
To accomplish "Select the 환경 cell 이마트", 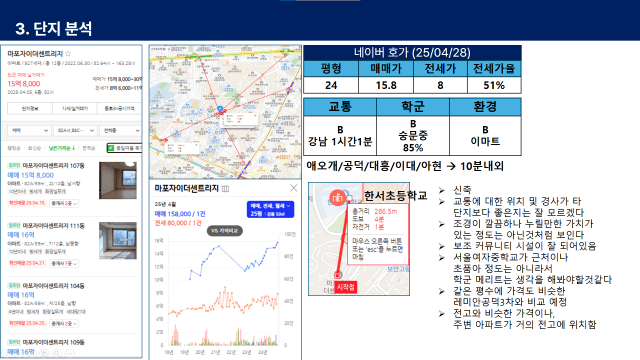I will 485,136.
